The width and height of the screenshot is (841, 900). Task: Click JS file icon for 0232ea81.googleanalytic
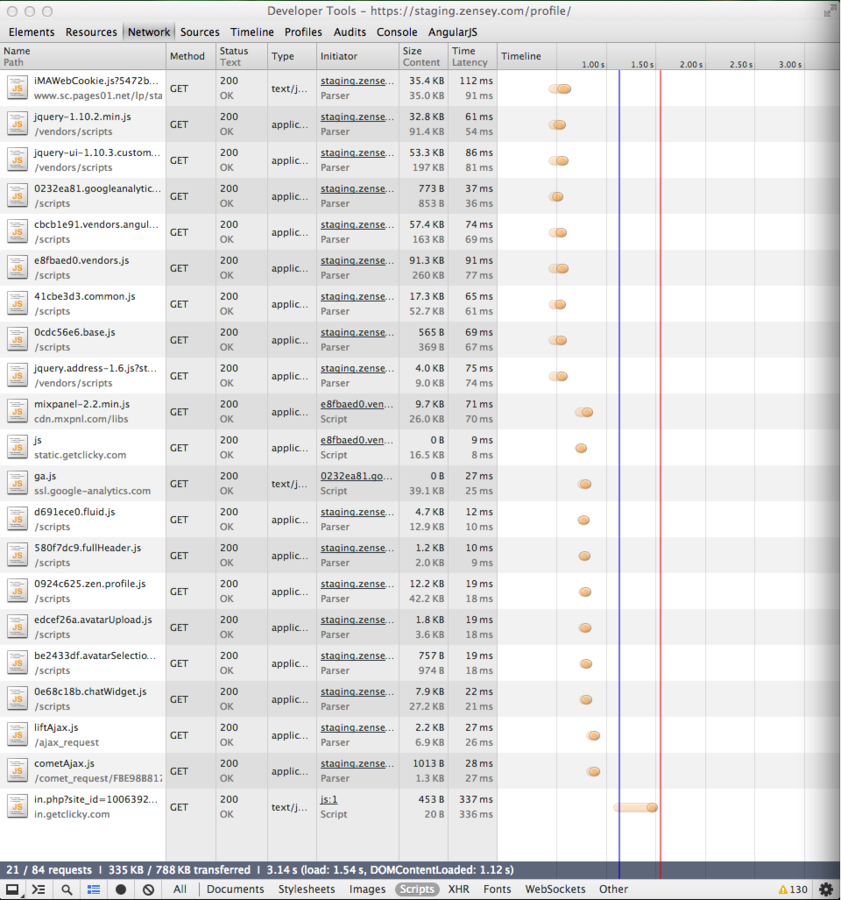17,196
